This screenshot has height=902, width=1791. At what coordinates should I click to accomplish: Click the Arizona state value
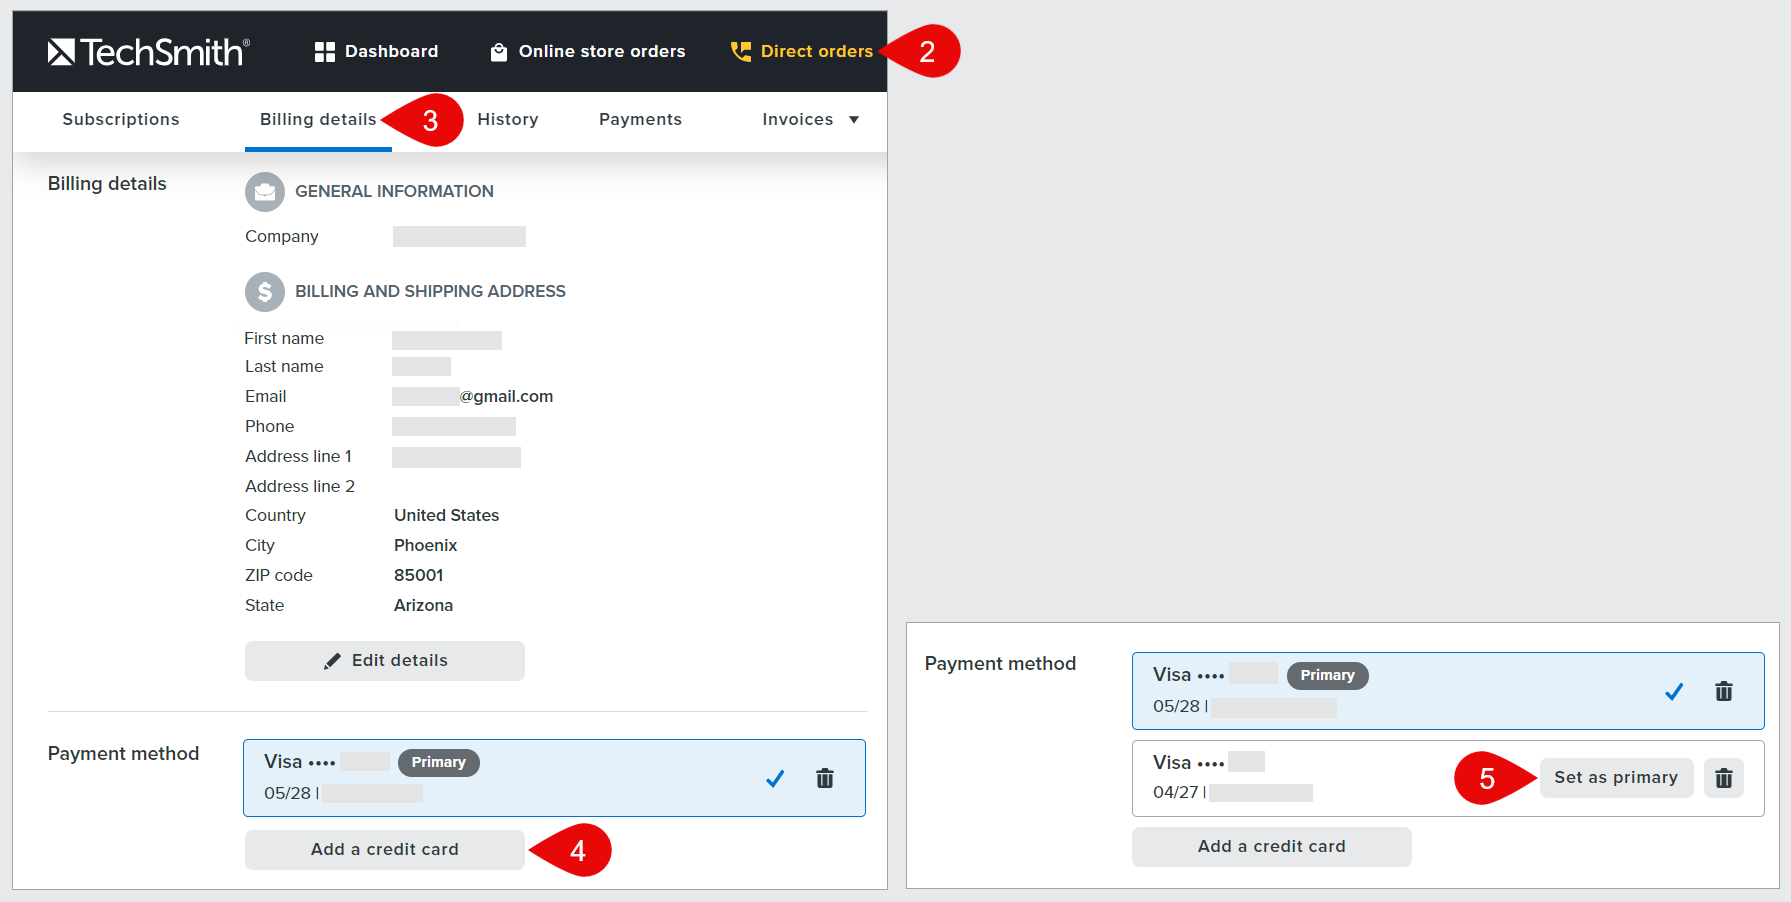coord(423,606)
